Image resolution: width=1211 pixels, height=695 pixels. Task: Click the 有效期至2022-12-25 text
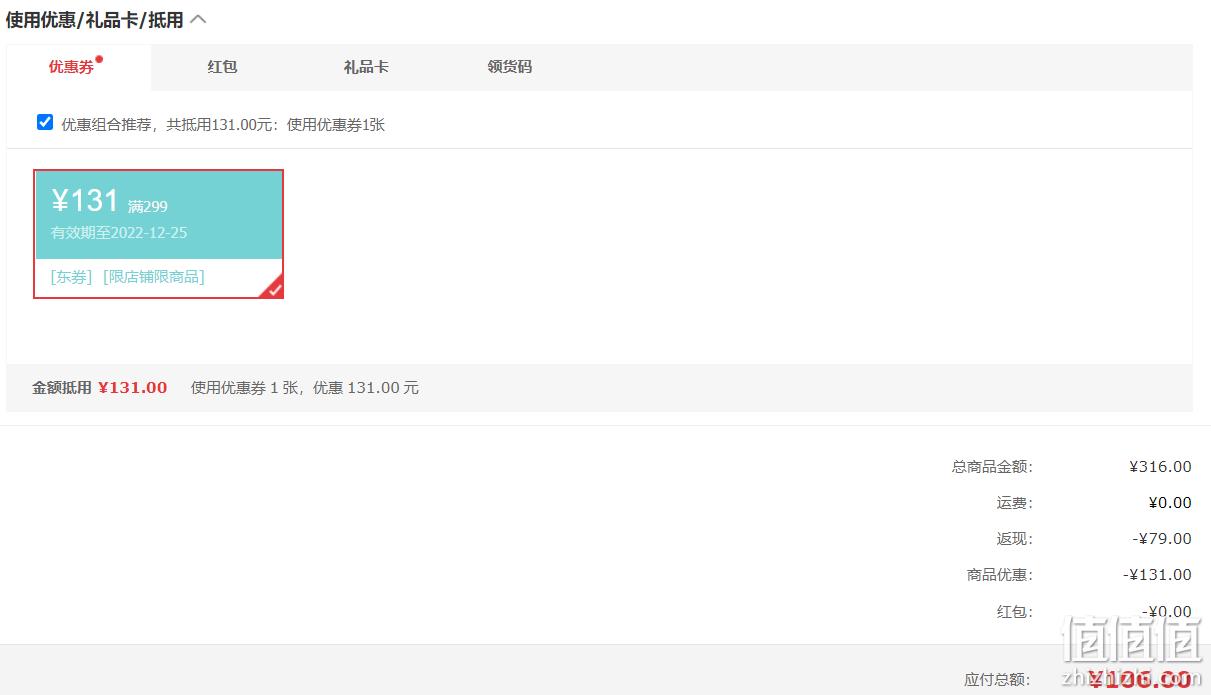(119, 233)
